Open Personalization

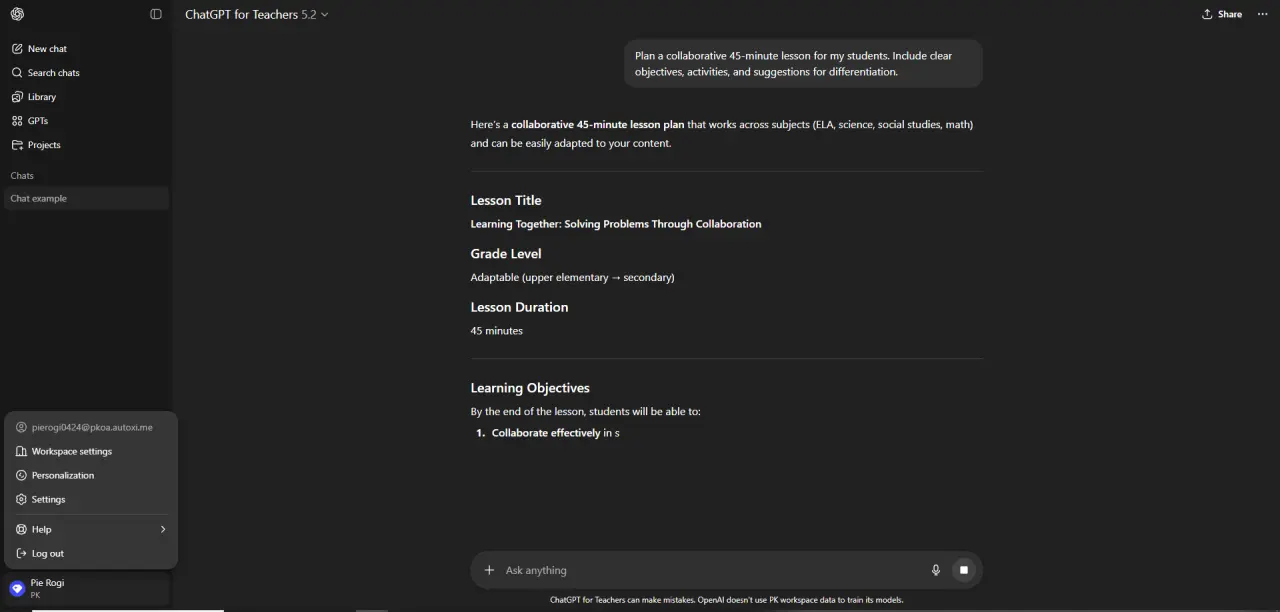[x=91, y=475]
